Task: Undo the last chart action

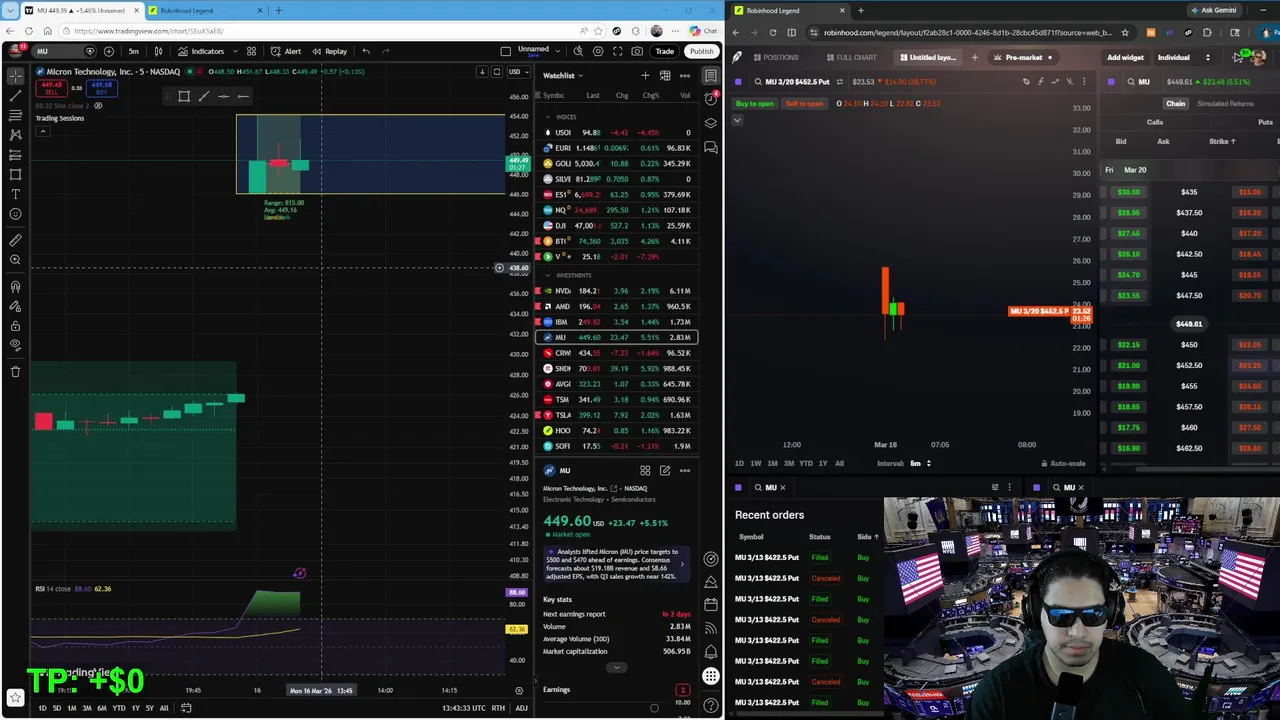Action: click(x=366, y=51)
